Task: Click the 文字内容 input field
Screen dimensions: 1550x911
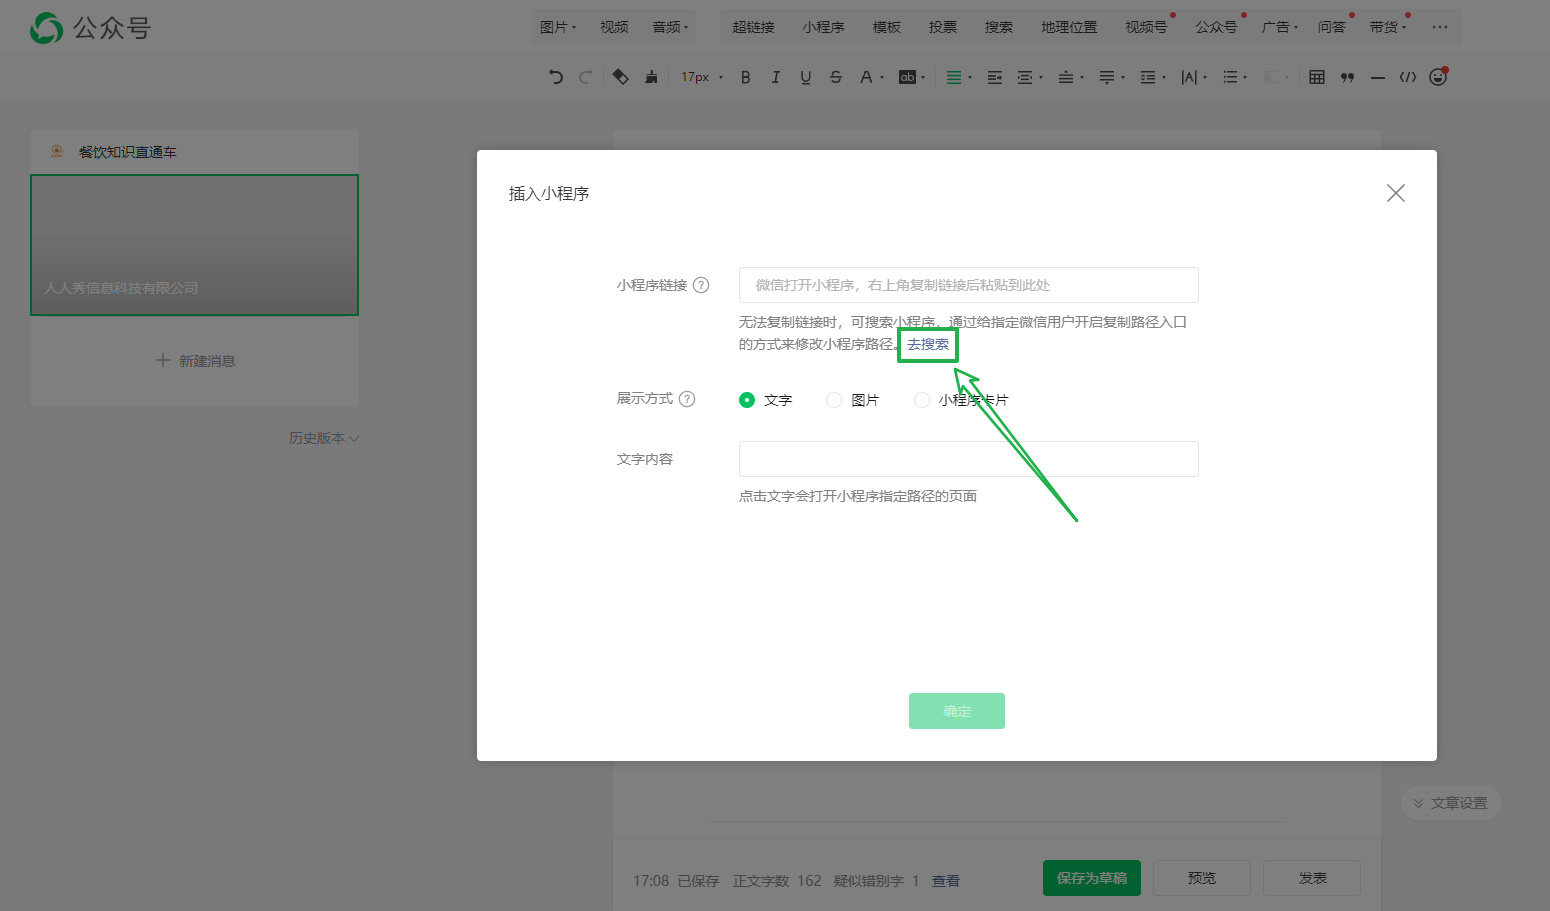Action: 968,459
